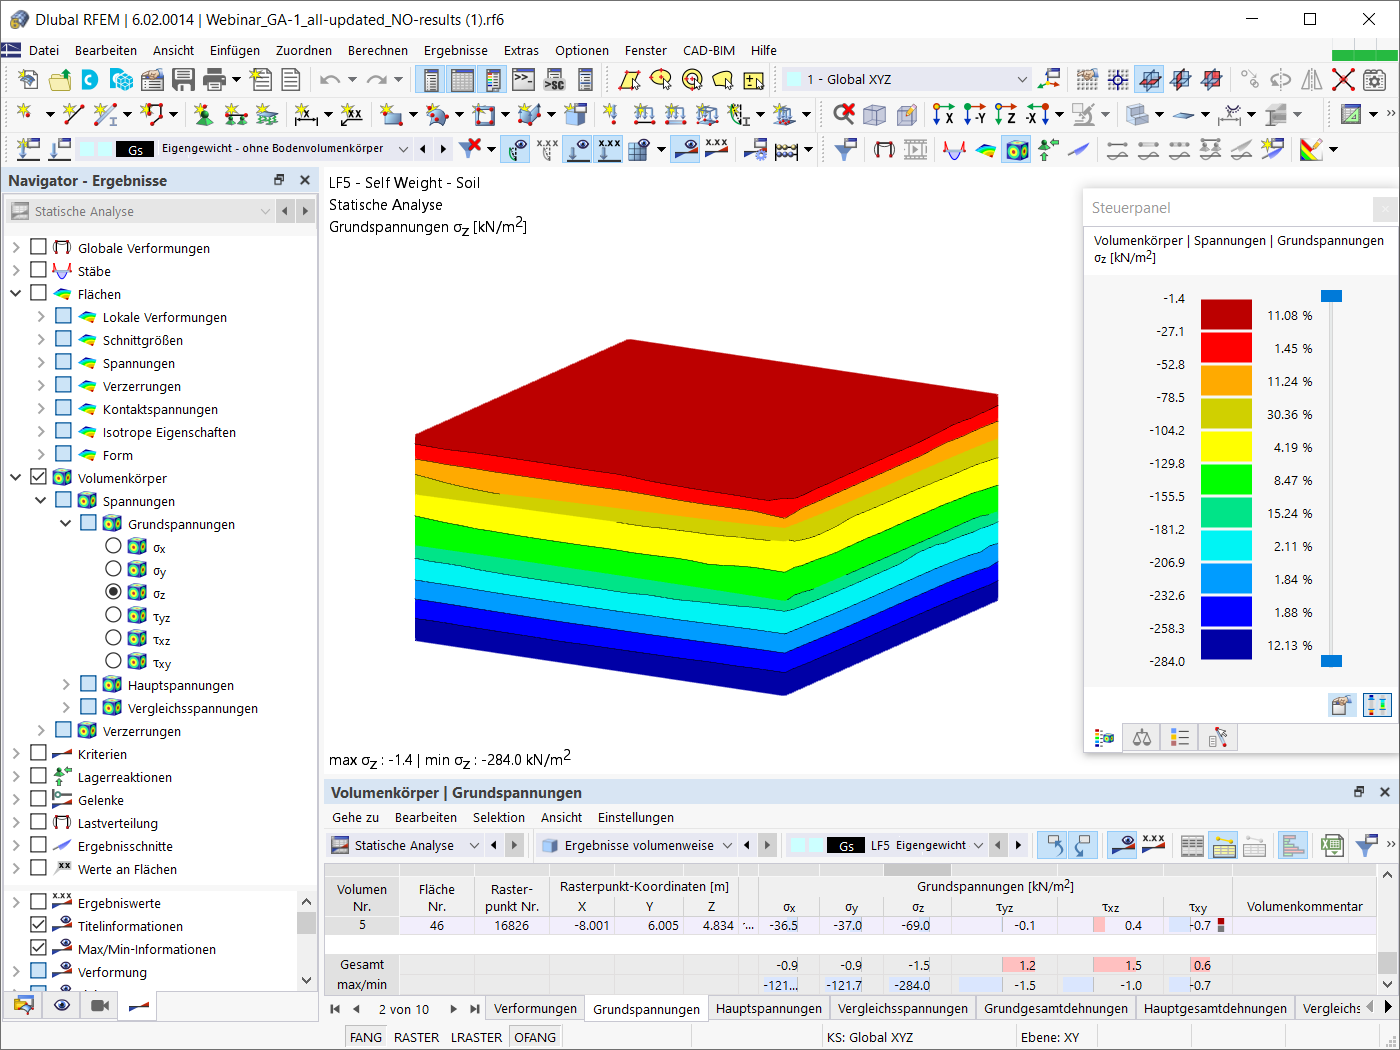Open the console window icon
Screen dimensions: 1400x1050
[523, 80]
